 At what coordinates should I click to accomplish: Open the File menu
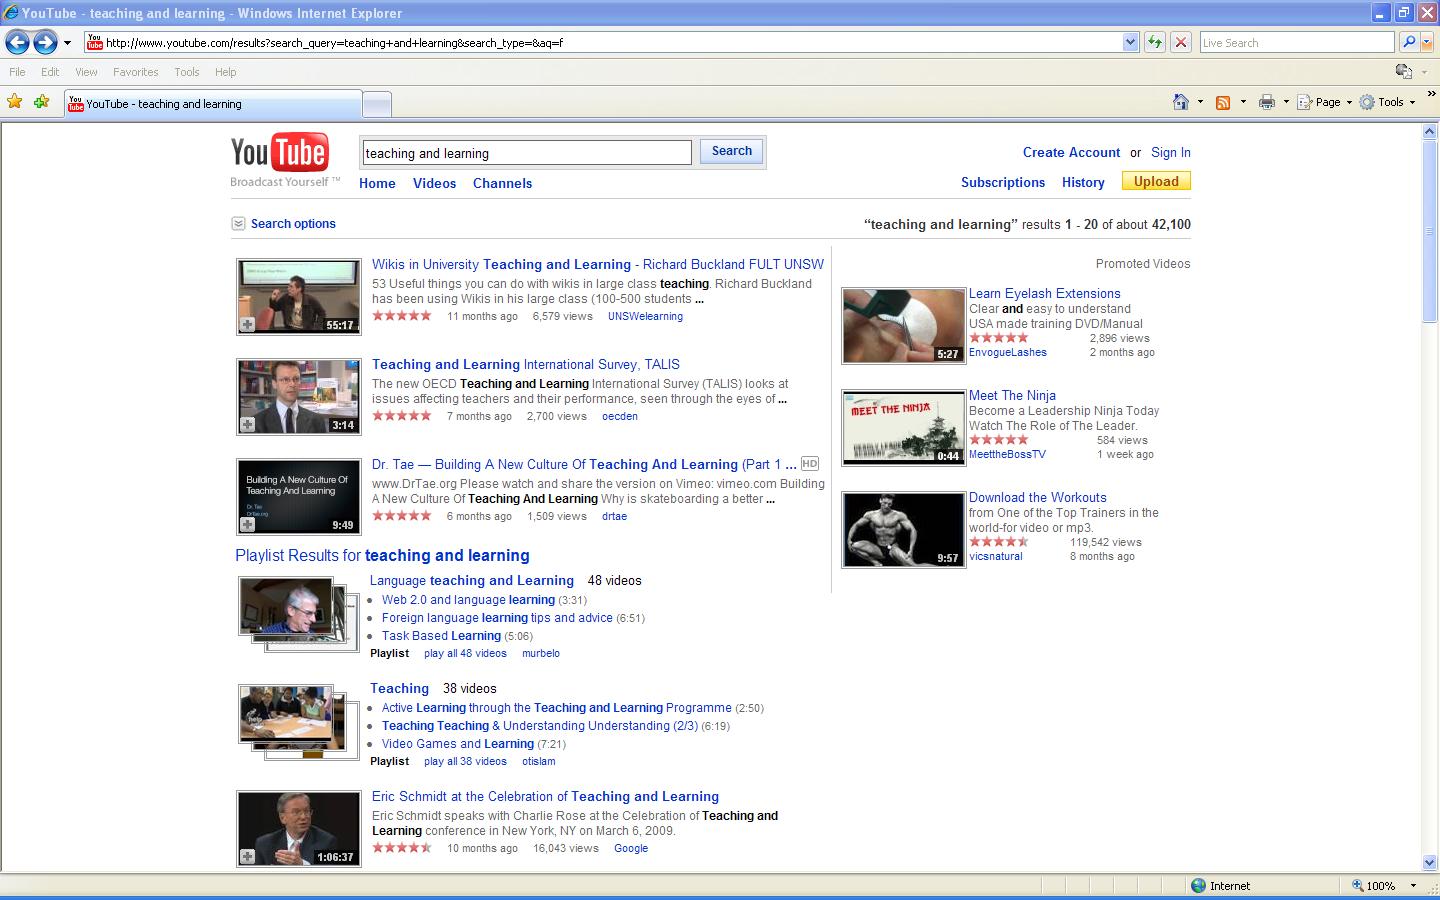(17, 72)
